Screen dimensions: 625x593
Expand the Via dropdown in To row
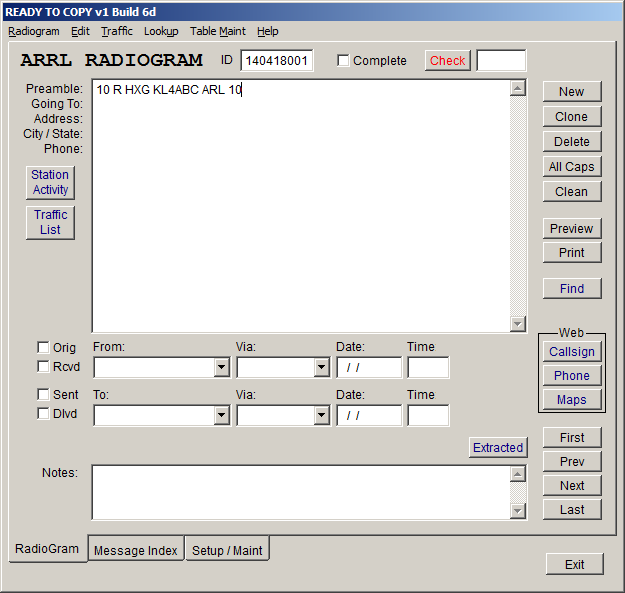point(321,416)
